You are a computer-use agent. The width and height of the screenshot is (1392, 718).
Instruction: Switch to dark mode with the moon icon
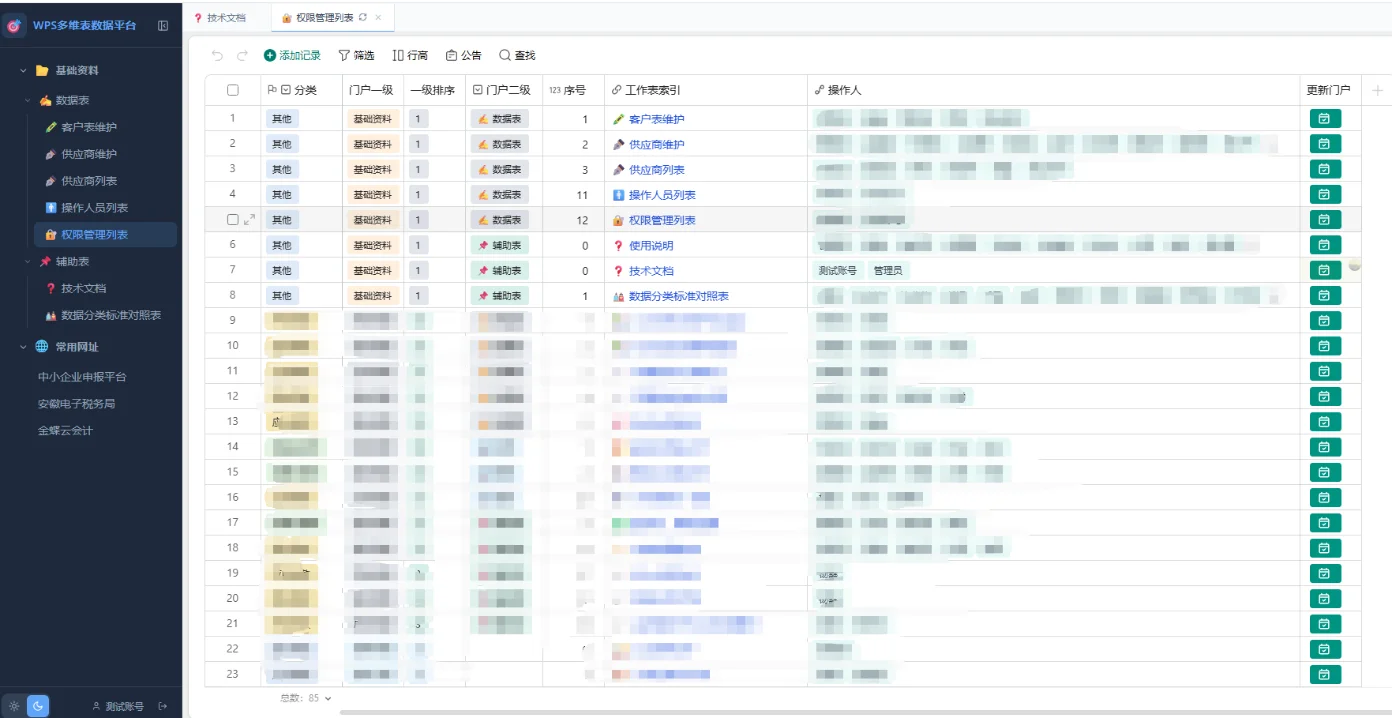(38, 706)
